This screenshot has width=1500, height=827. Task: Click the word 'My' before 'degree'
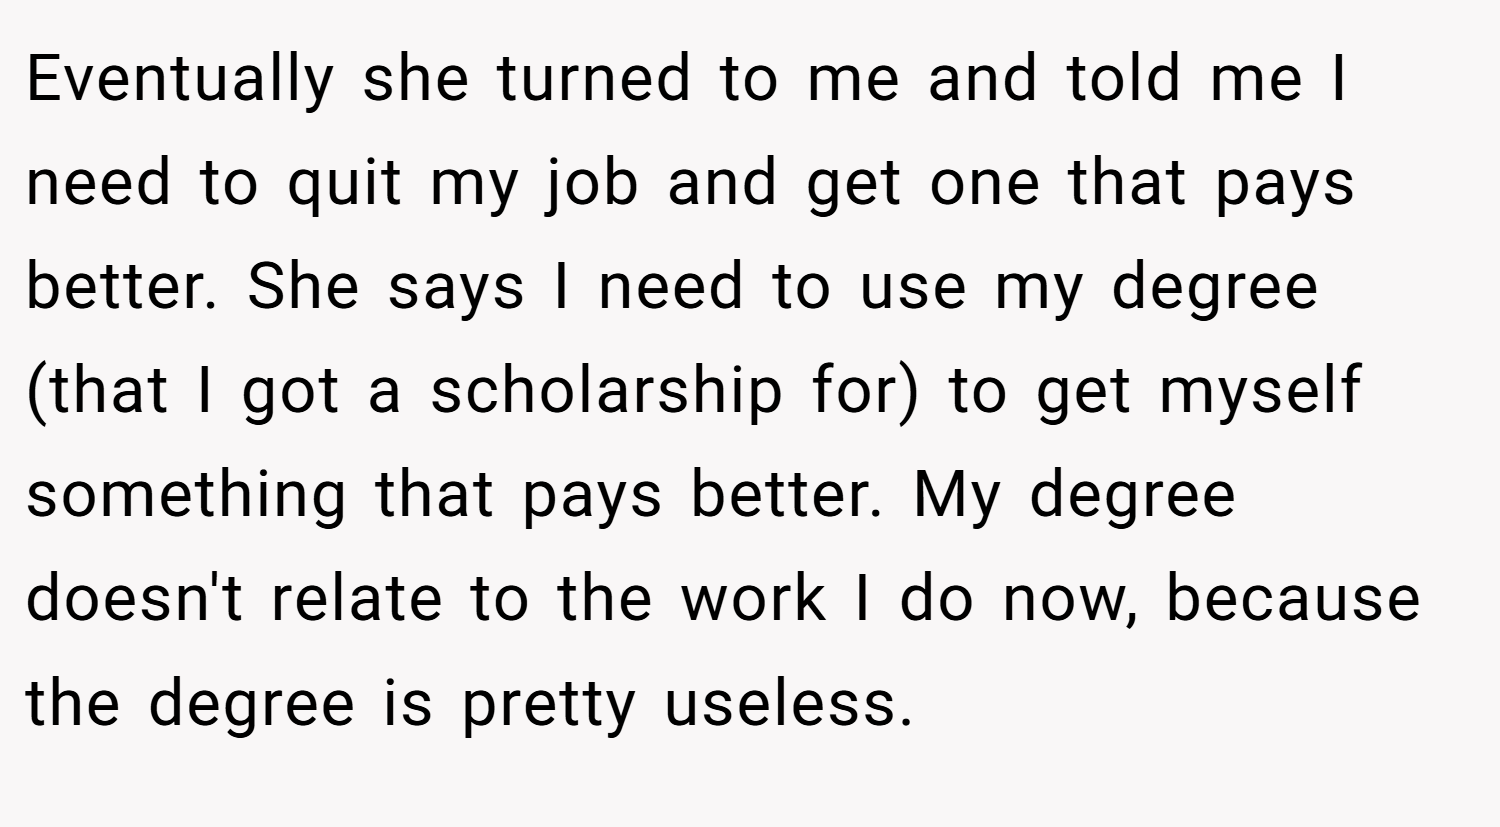coord(955,496)
